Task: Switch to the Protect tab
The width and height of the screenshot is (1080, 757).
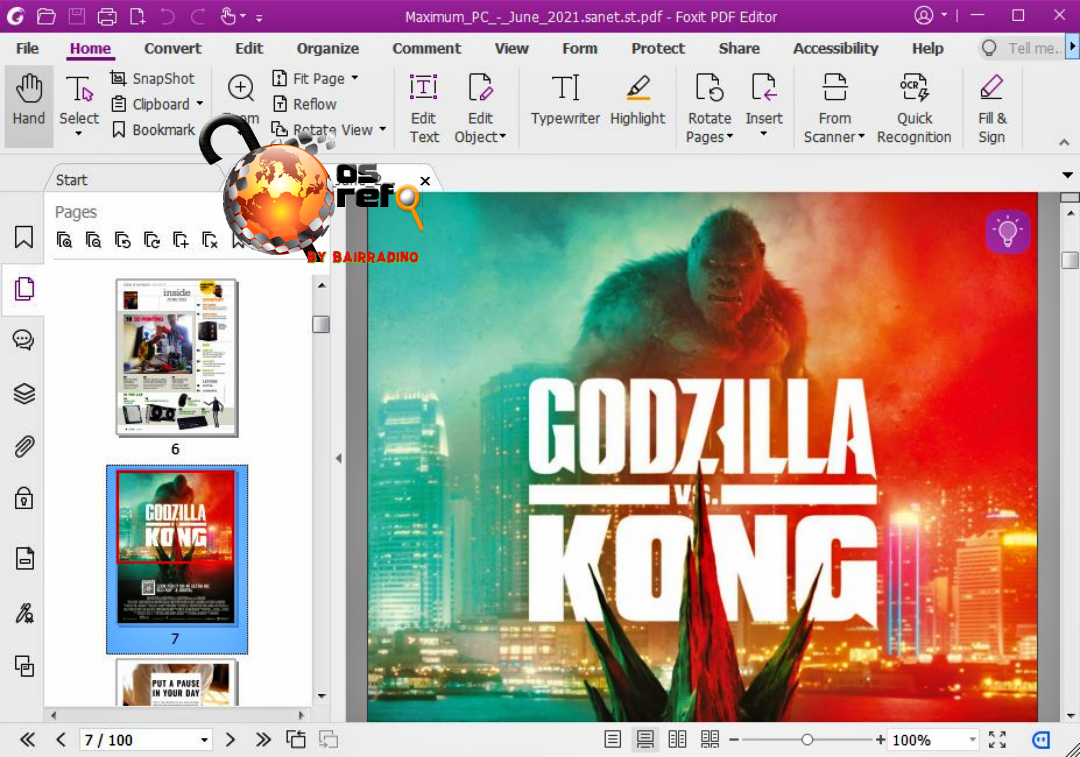Action: [x=658, y=48]
